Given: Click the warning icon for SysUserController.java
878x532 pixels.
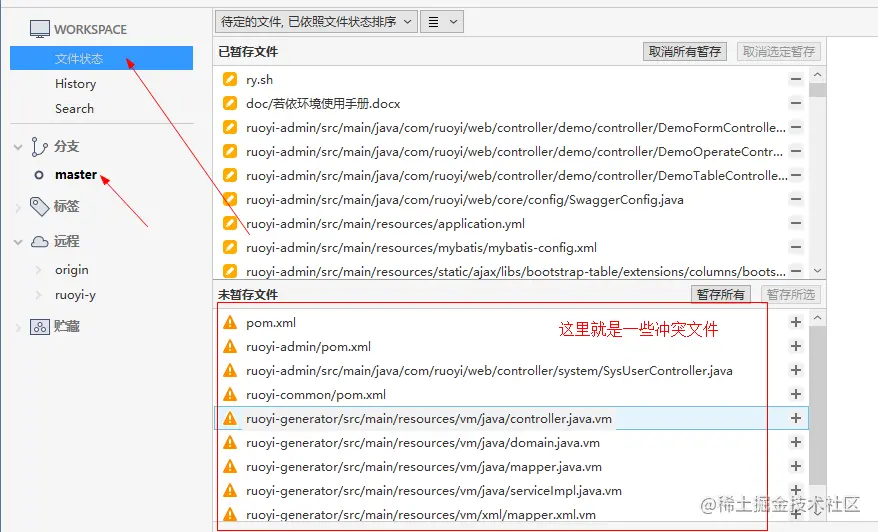Looking at the screenshot, I should tap(230, 370).
